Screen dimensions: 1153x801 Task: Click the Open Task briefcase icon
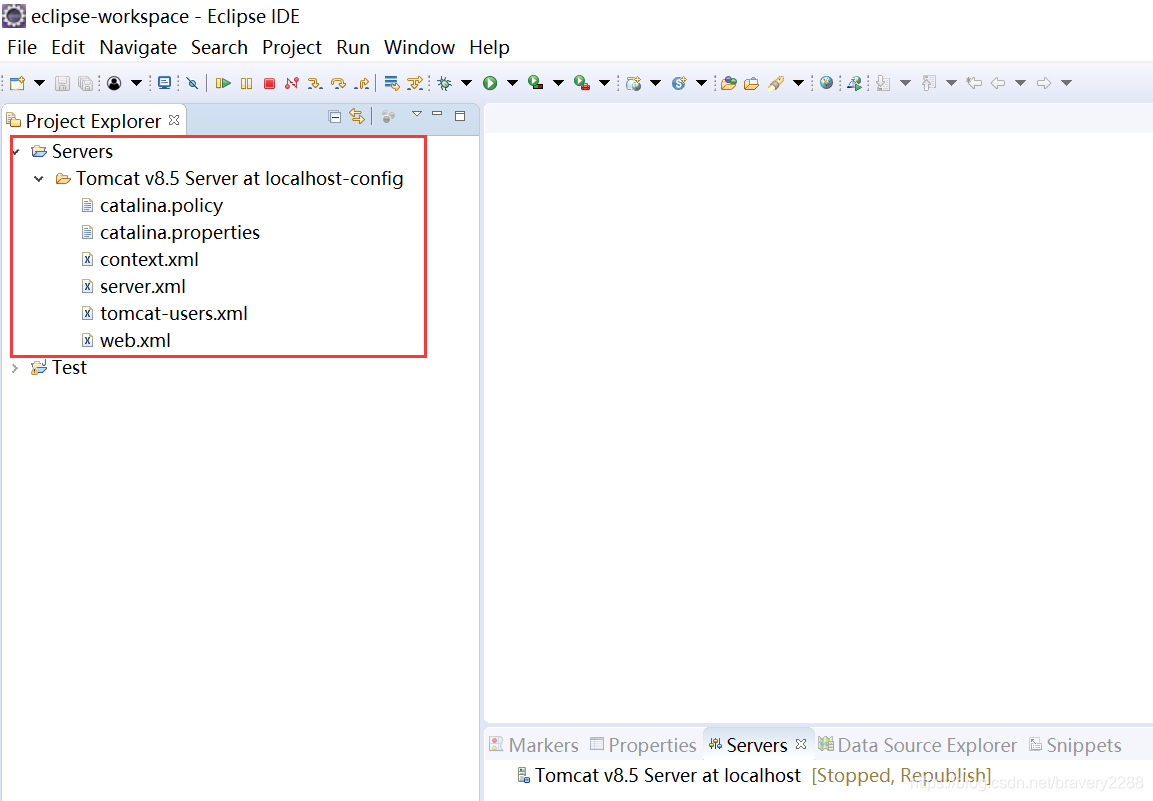point(752,83)
